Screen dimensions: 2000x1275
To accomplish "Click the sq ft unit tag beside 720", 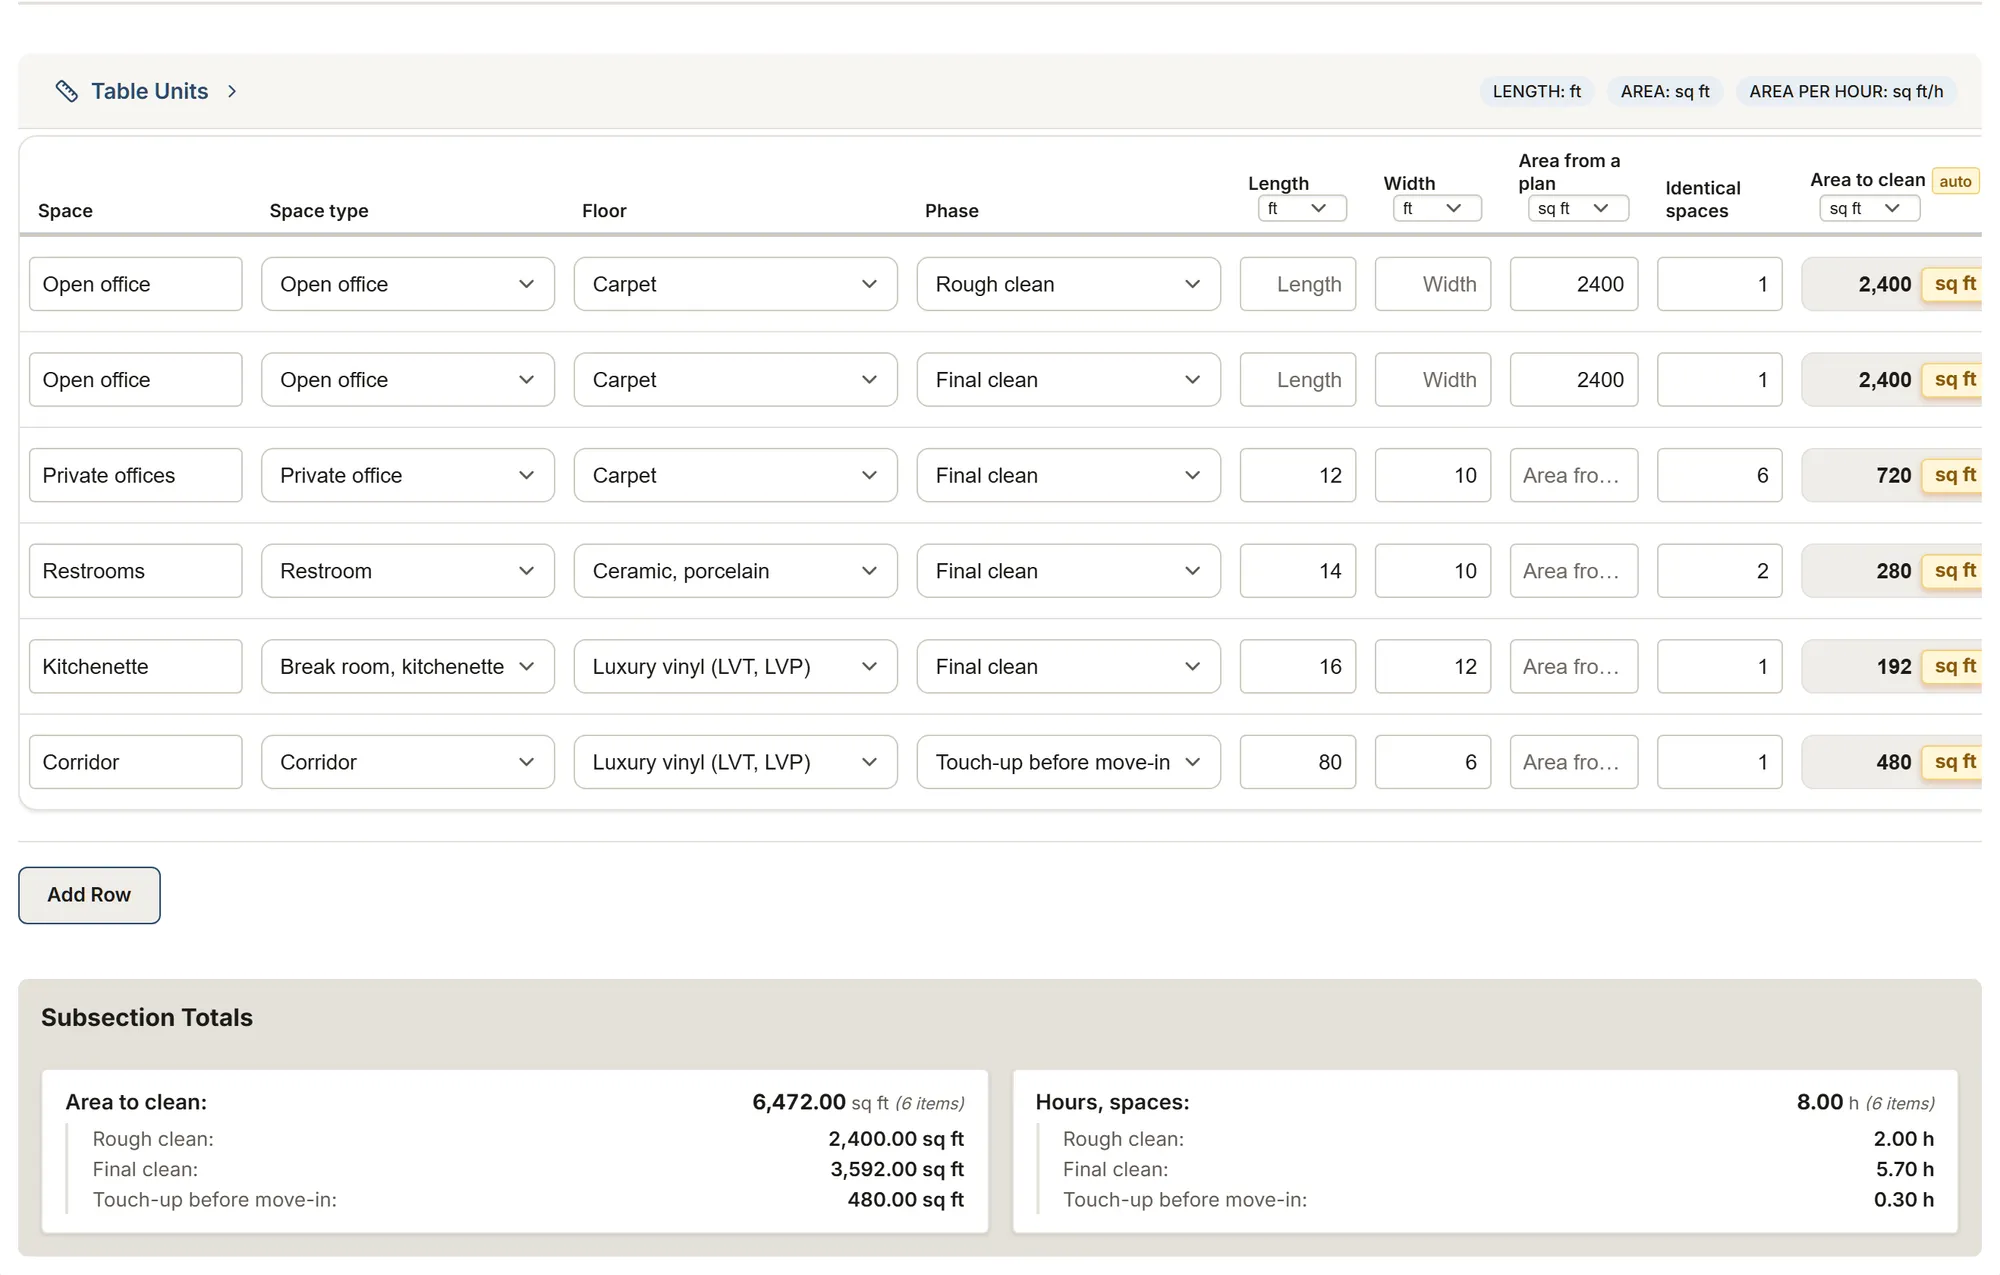I will [1953, 475].
